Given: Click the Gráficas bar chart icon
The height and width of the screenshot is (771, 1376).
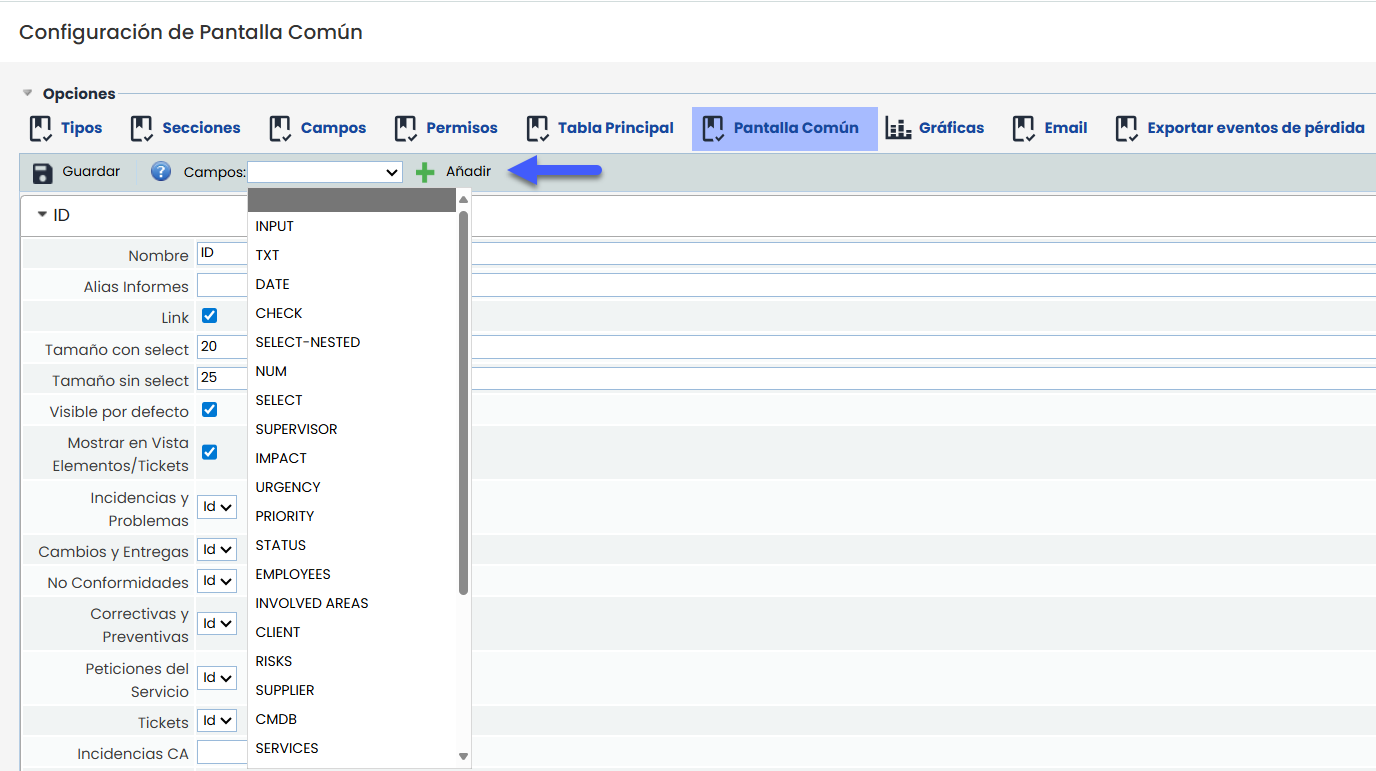Looking at the screenshot, I should pyautogui.click(x=898, y=128).
